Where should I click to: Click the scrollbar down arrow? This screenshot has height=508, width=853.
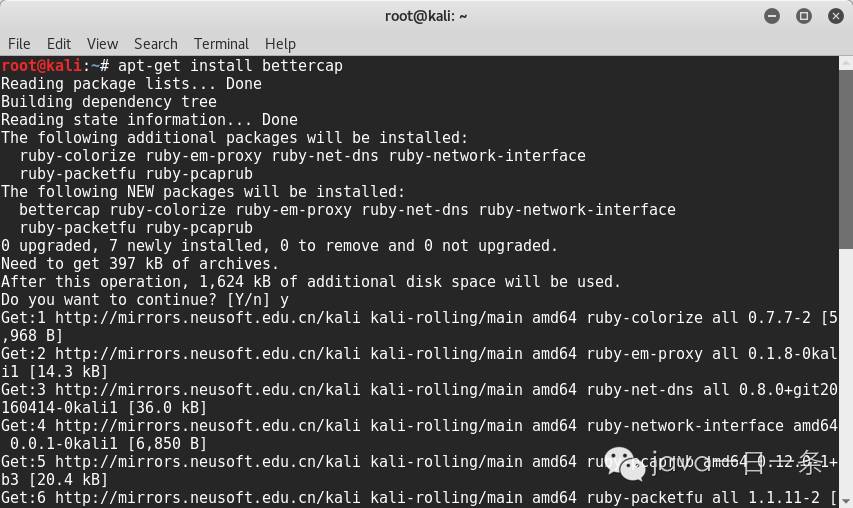[846, 500]
